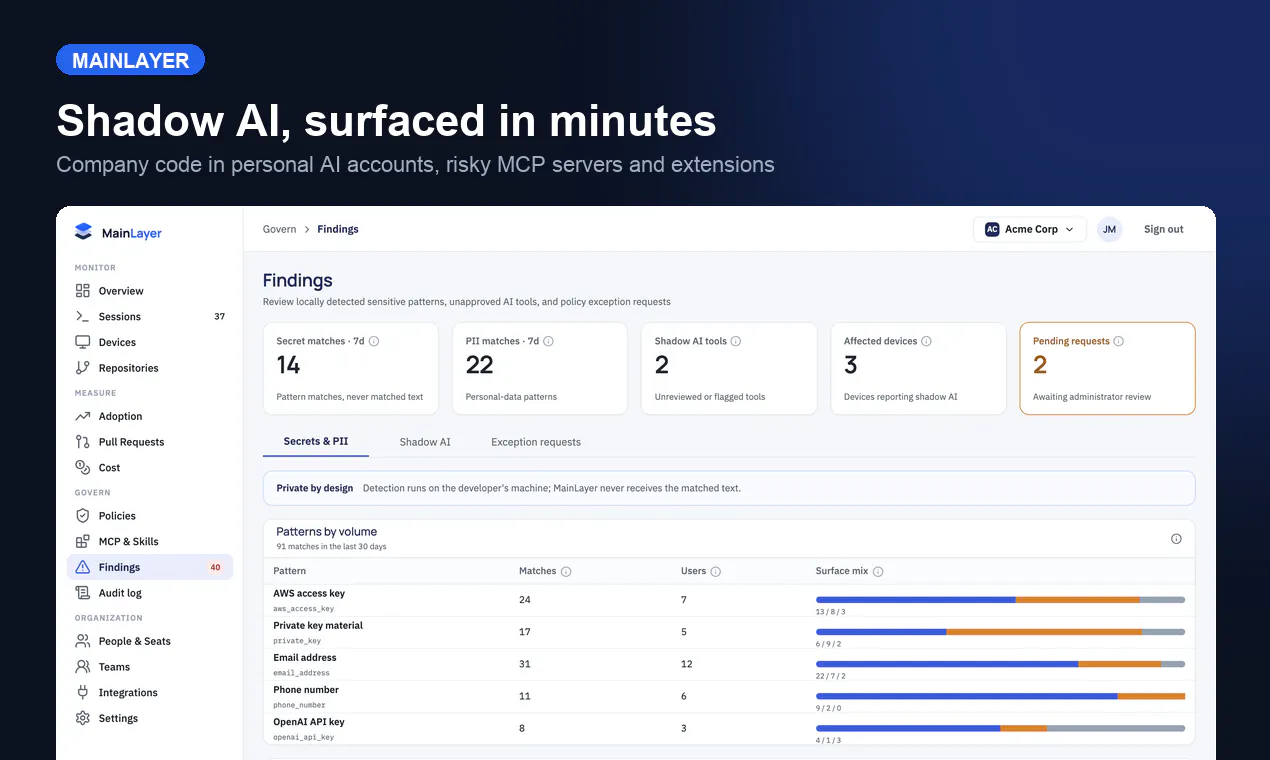Click info icon beside Shadow AI tools
This screenshot has width=1270, height=760.
point(736,341)
